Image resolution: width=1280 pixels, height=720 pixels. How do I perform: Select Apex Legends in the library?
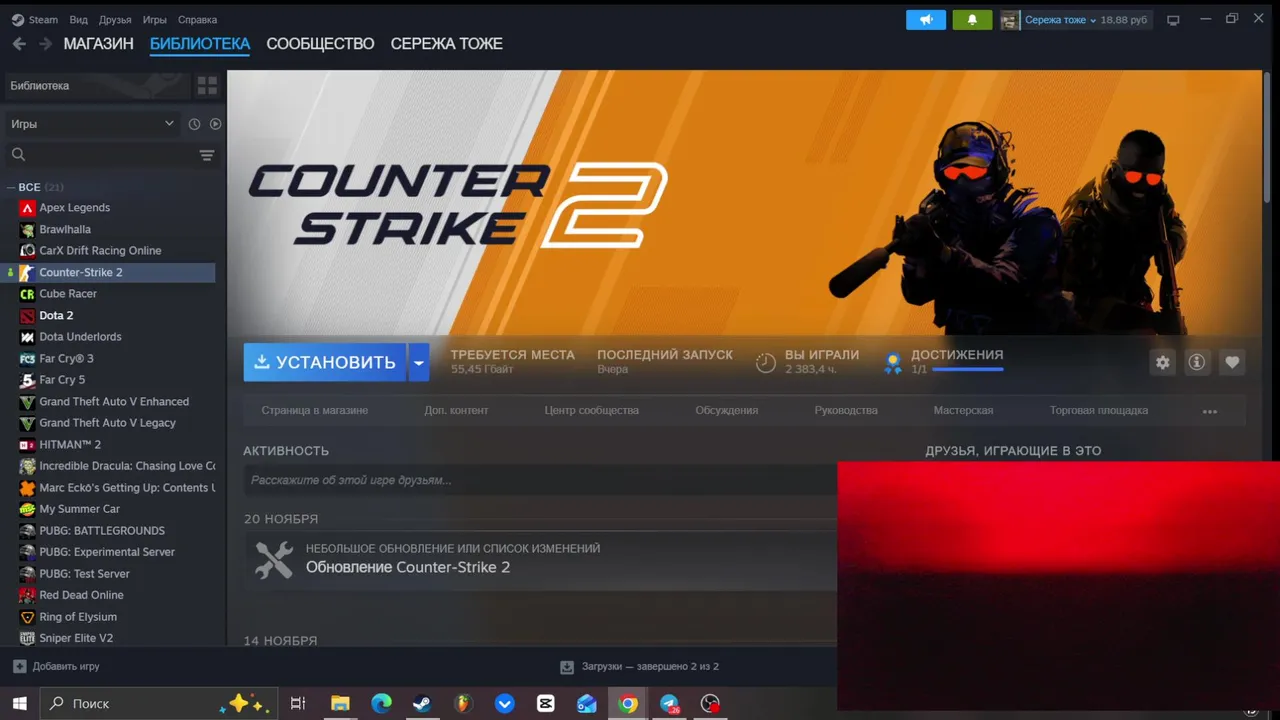tap(75, 208)
